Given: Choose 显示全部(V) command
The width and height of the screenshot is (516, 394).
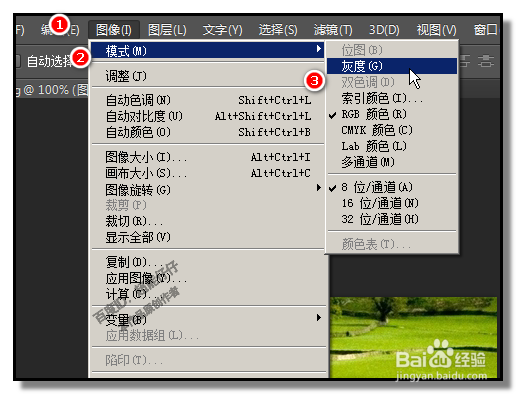Looking at the screenshot, I should point(208,237).
